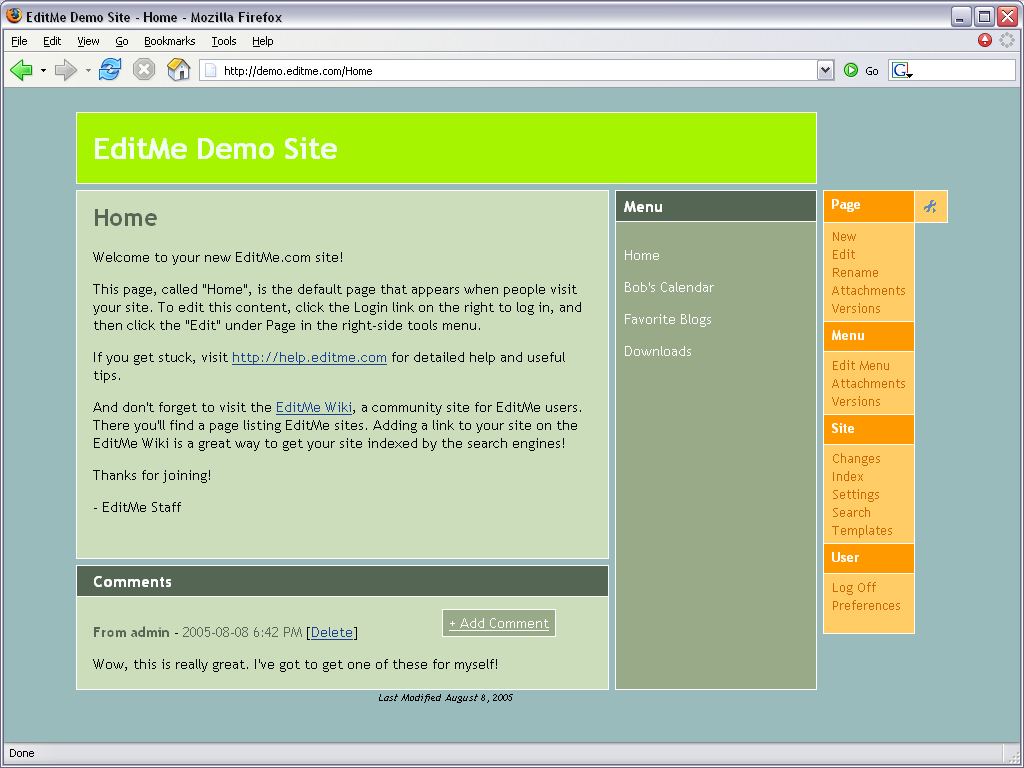Click the green Go button icon
Image resolution: width=1024 pixels, height=768 pixels.
pyautogui.click(x=850, y=70)
